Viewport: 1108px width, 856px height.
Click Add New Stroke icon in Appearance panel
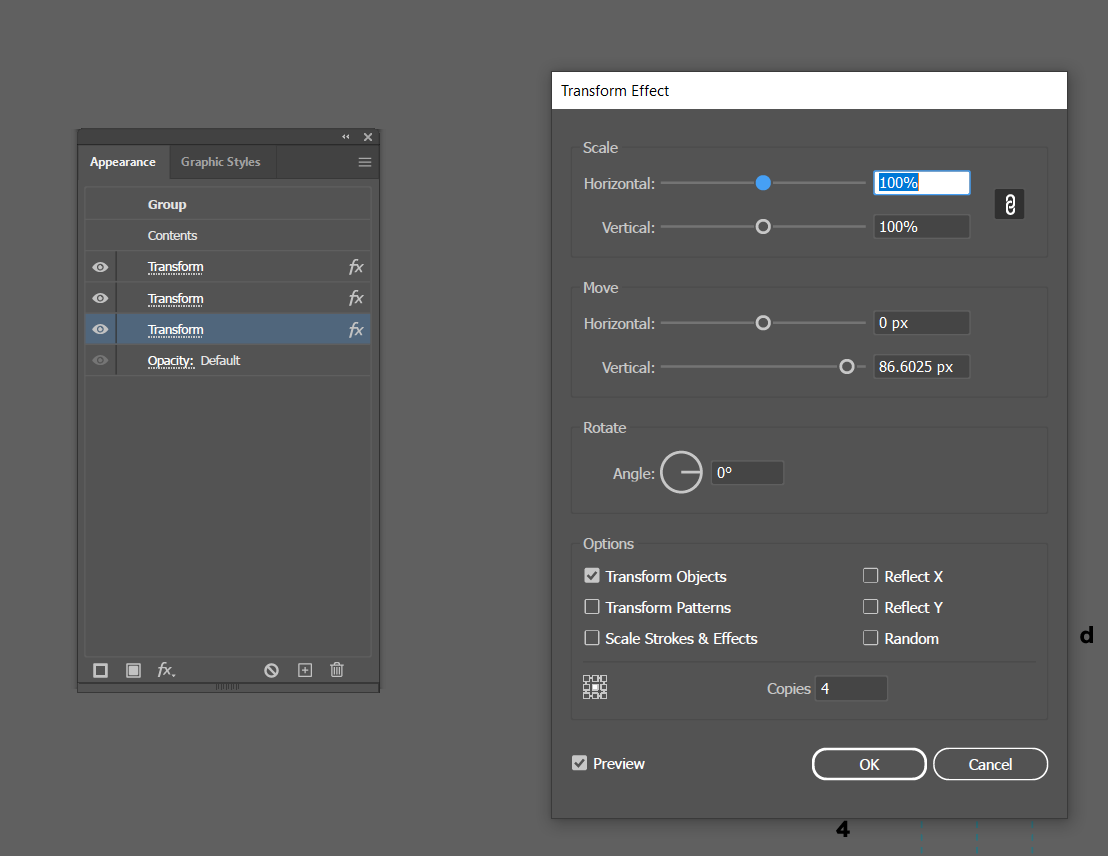(x=101, y=670)
